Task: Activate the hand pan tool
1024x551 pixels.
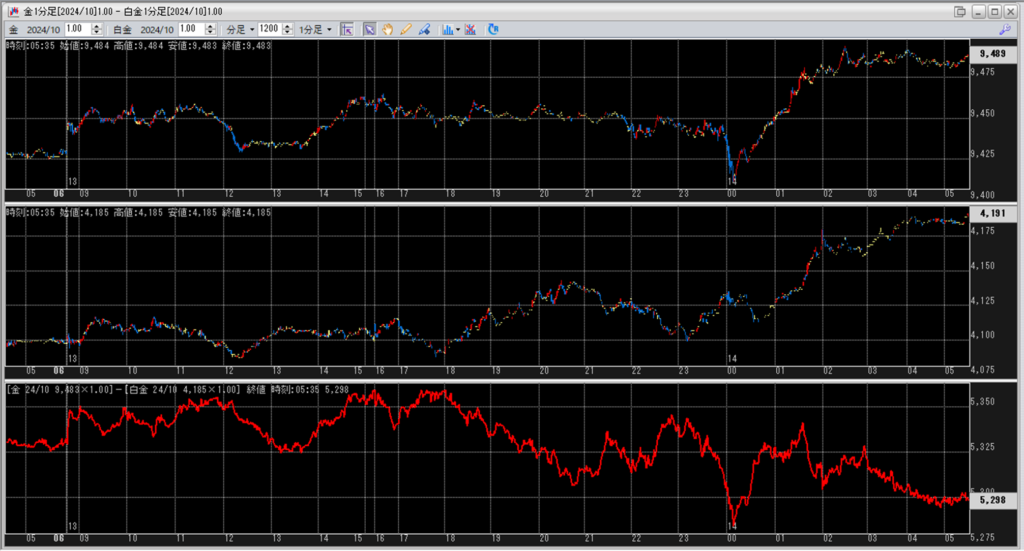Action: point(388,29)
